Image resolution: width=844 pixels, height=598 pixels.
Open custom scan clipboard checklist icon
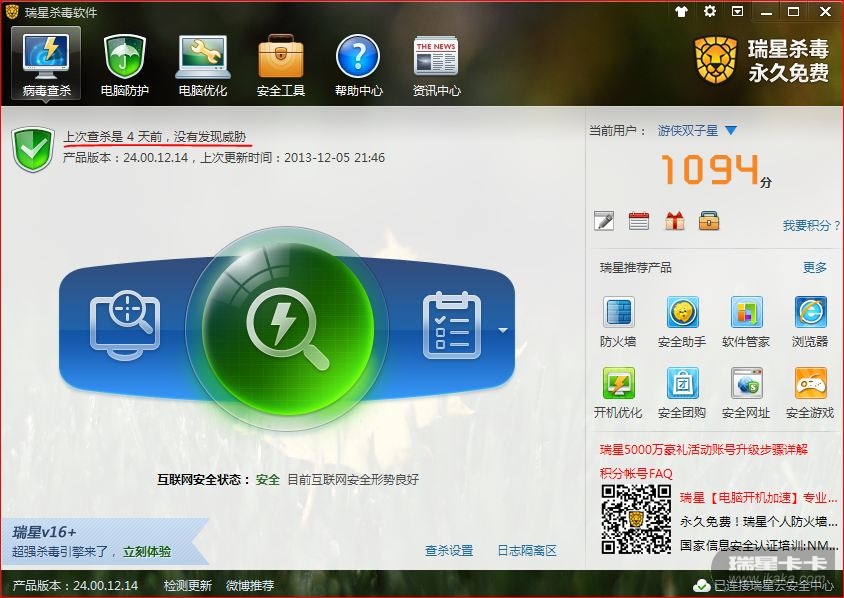tap(452, 325)
